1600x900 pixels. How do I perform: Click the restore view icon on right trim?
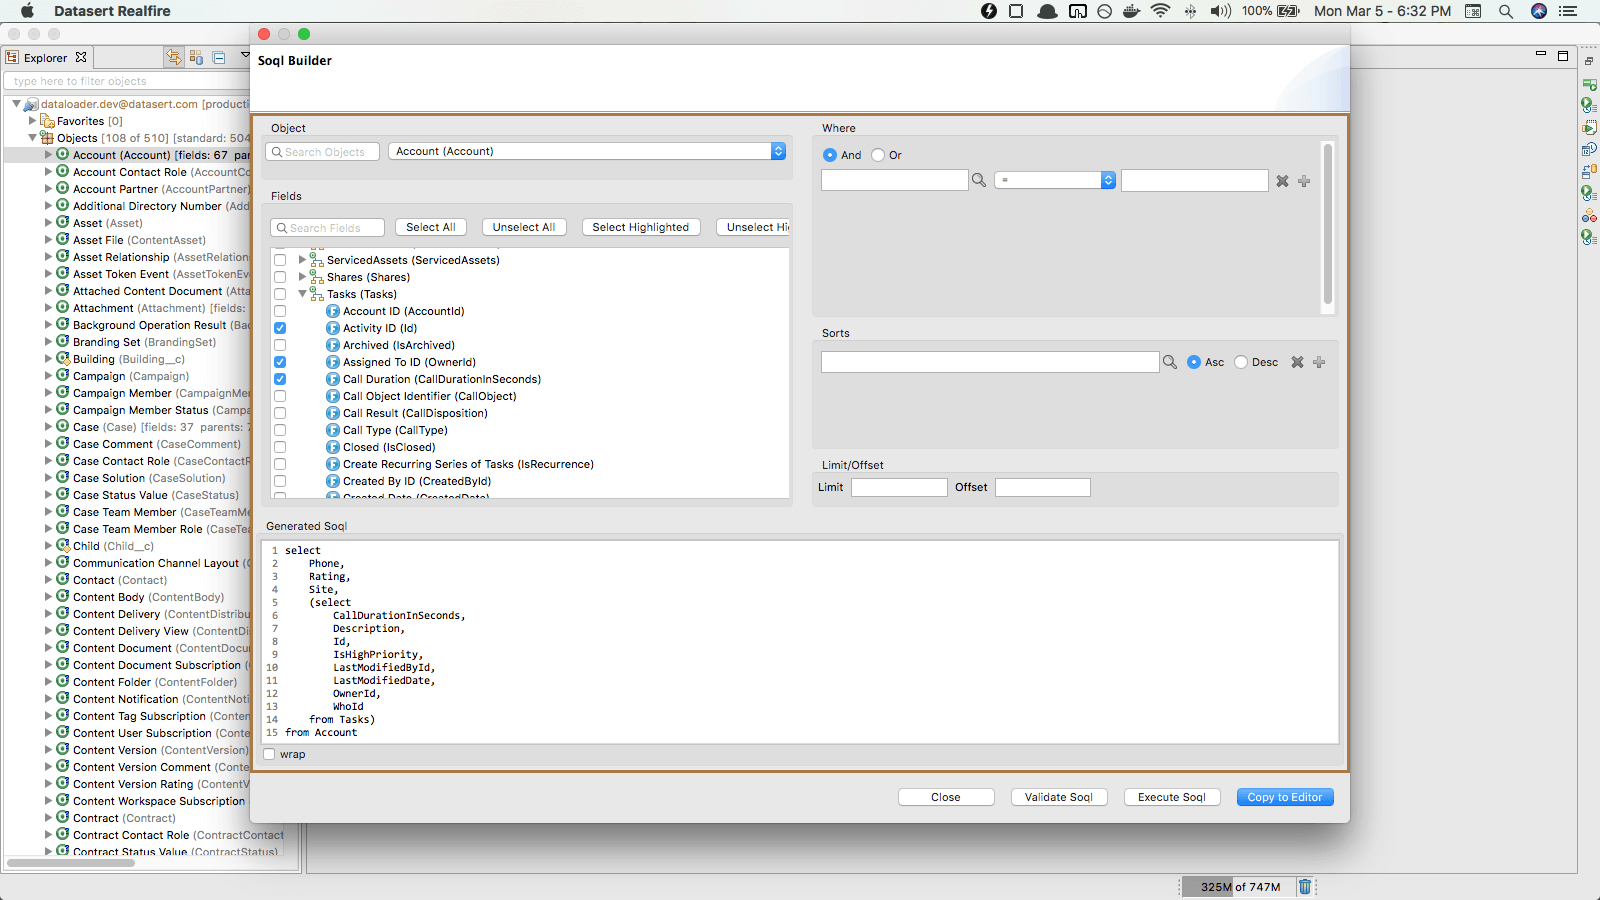click(x=1588, y=62)
